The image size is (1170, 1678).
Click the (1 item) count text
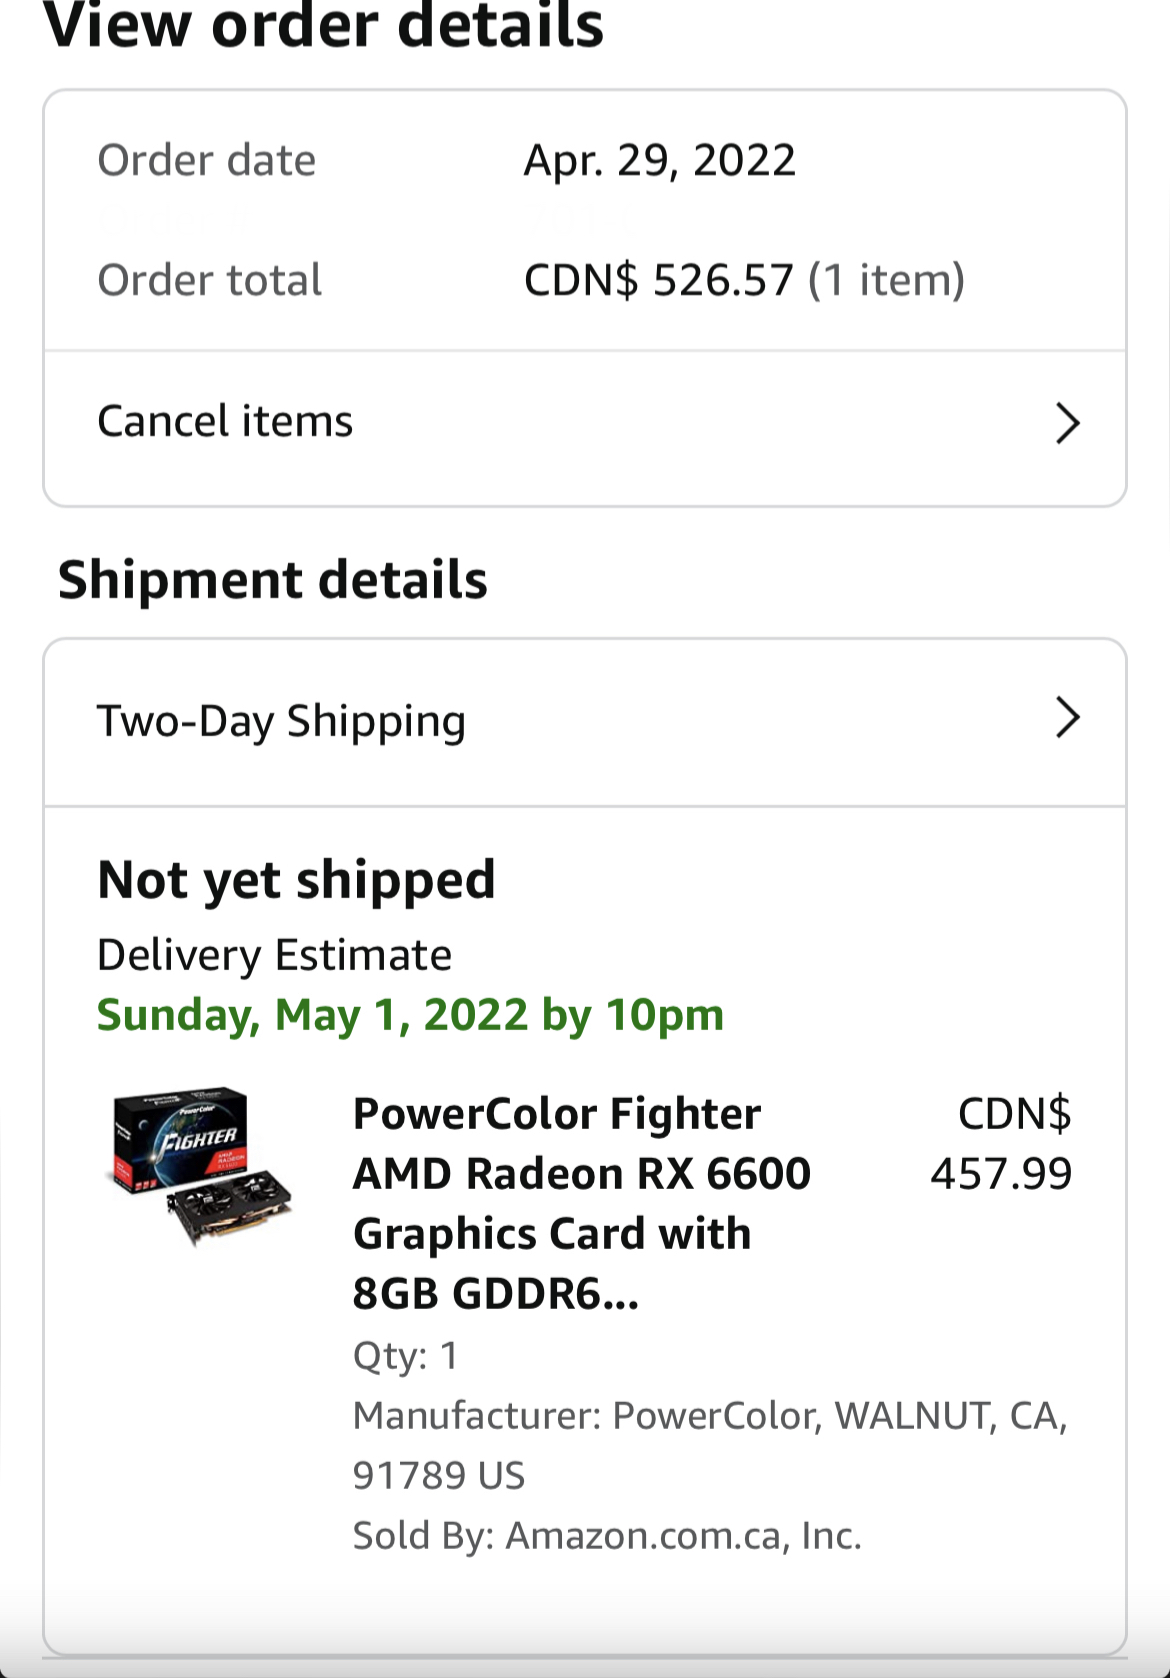(x=886, y=280)
